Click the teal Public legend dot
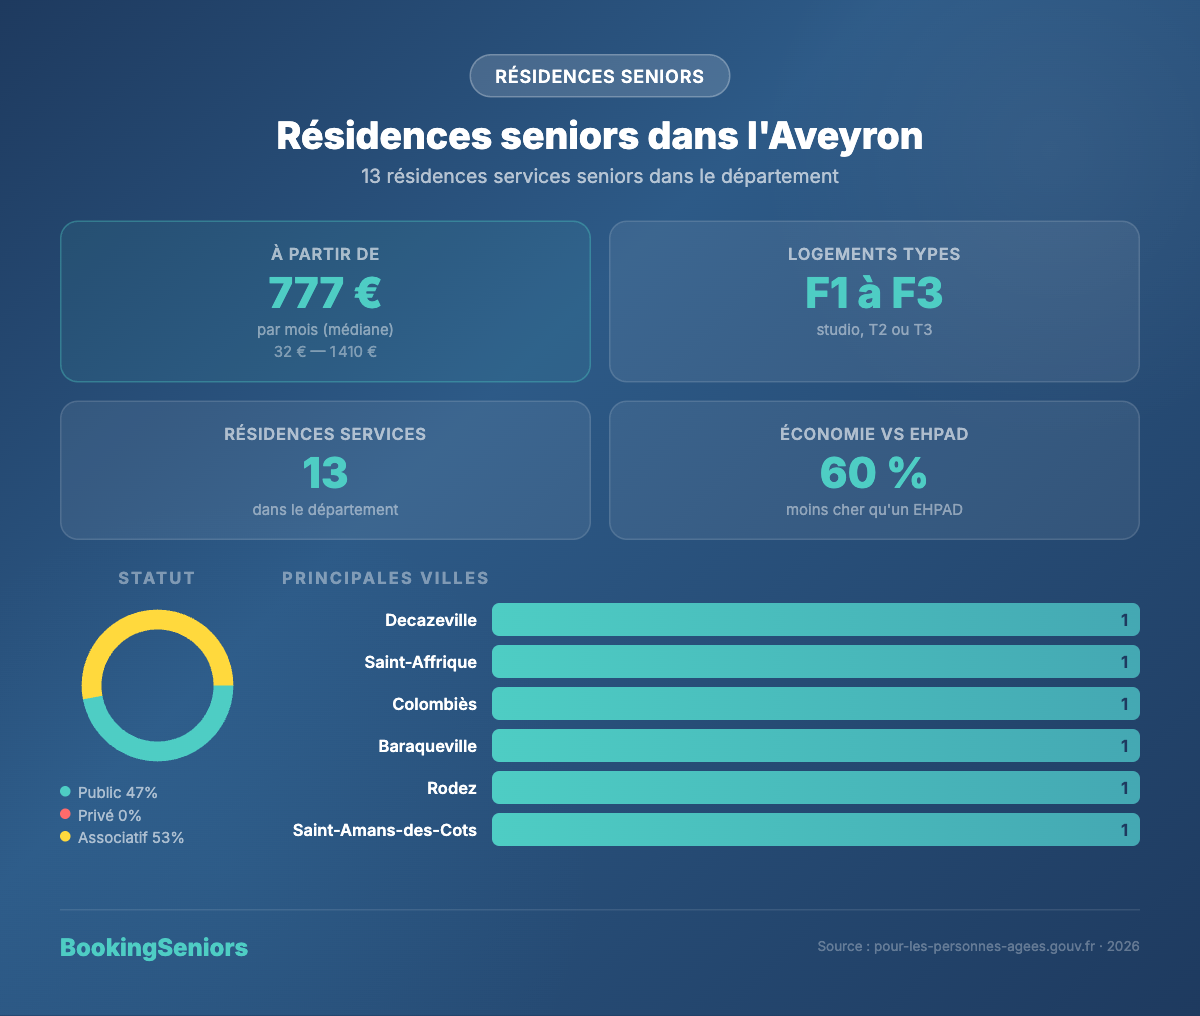Screen dimensions: 1200x1016 66,791
